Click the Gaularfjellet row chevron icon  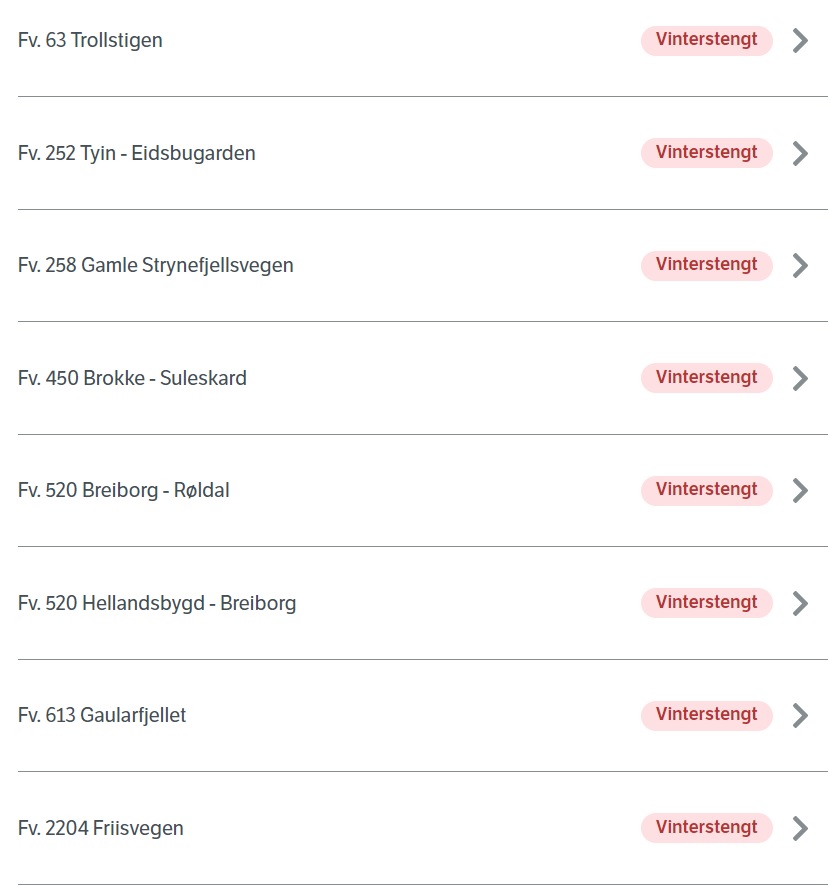(x=800, y=716)
